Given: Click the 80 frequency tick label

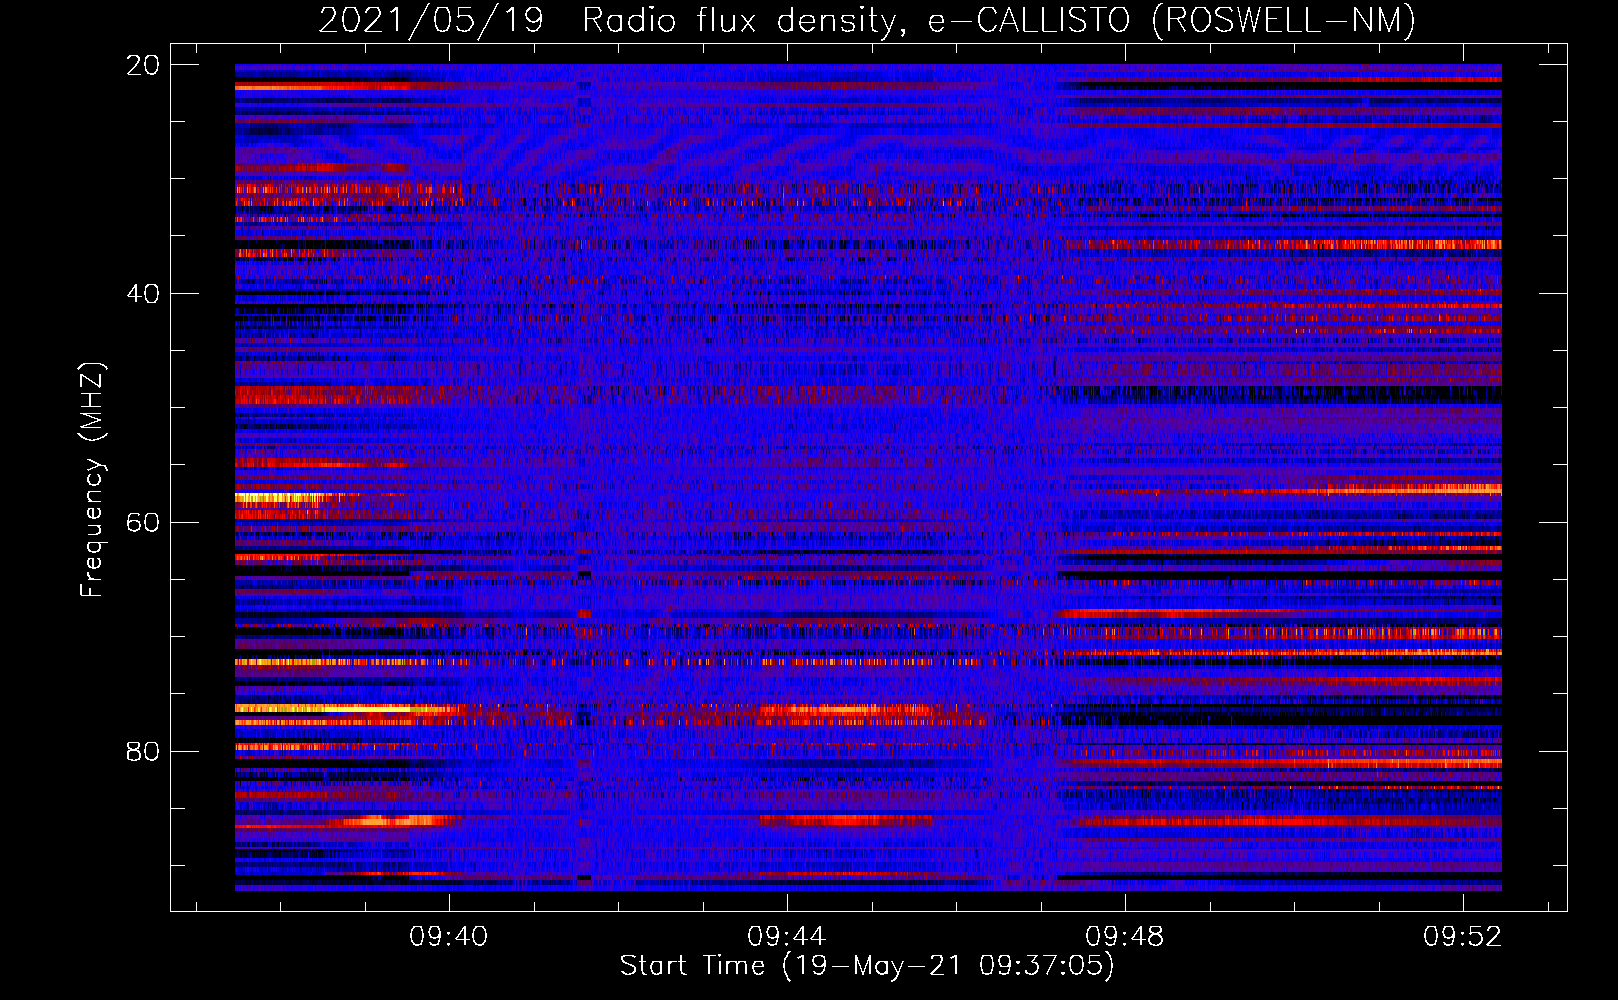Looking at the screenshot, I should [x=142, y=751].
